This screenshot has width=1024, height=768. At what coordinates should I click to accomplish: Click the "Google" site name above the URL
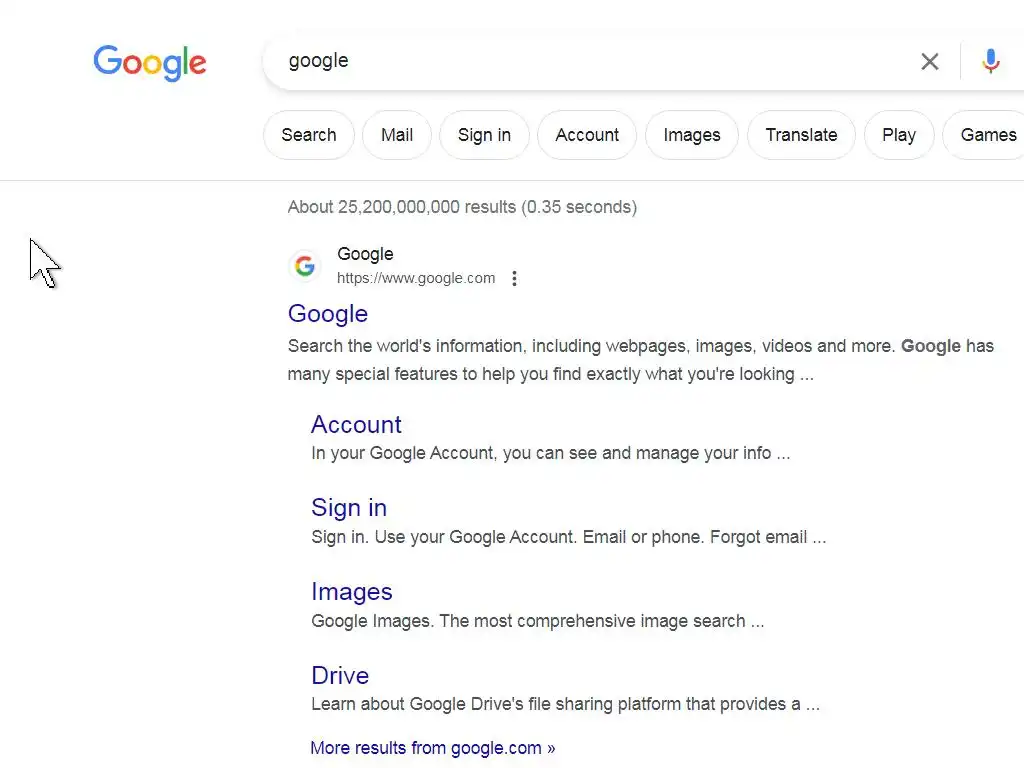click(365, 254)
